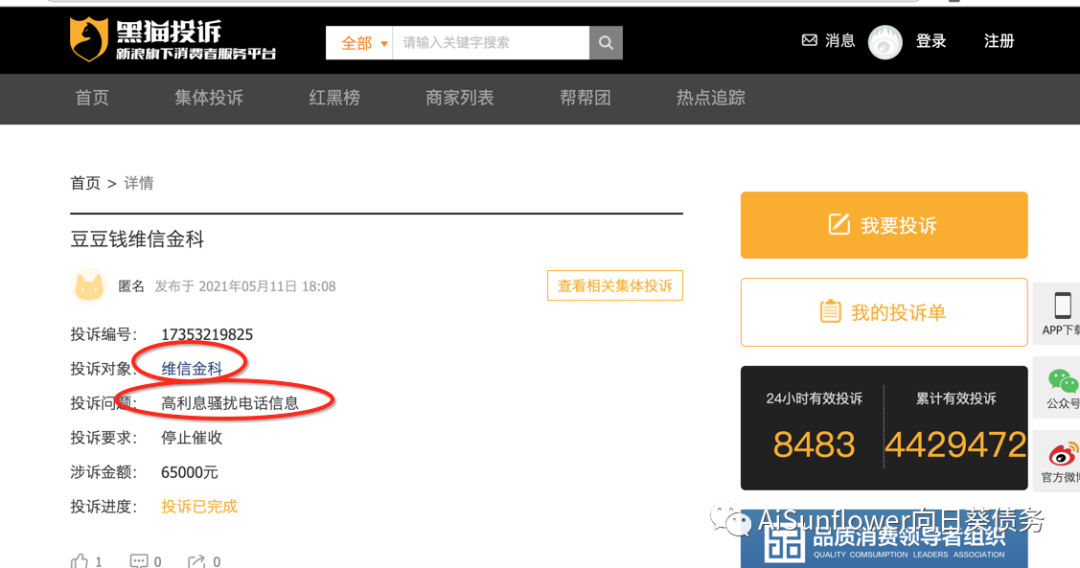Image resolution: width=1080 pixels, height=568 pixels.
Task: Click the anonymous cat avatar
Action: tap(89, 286)
